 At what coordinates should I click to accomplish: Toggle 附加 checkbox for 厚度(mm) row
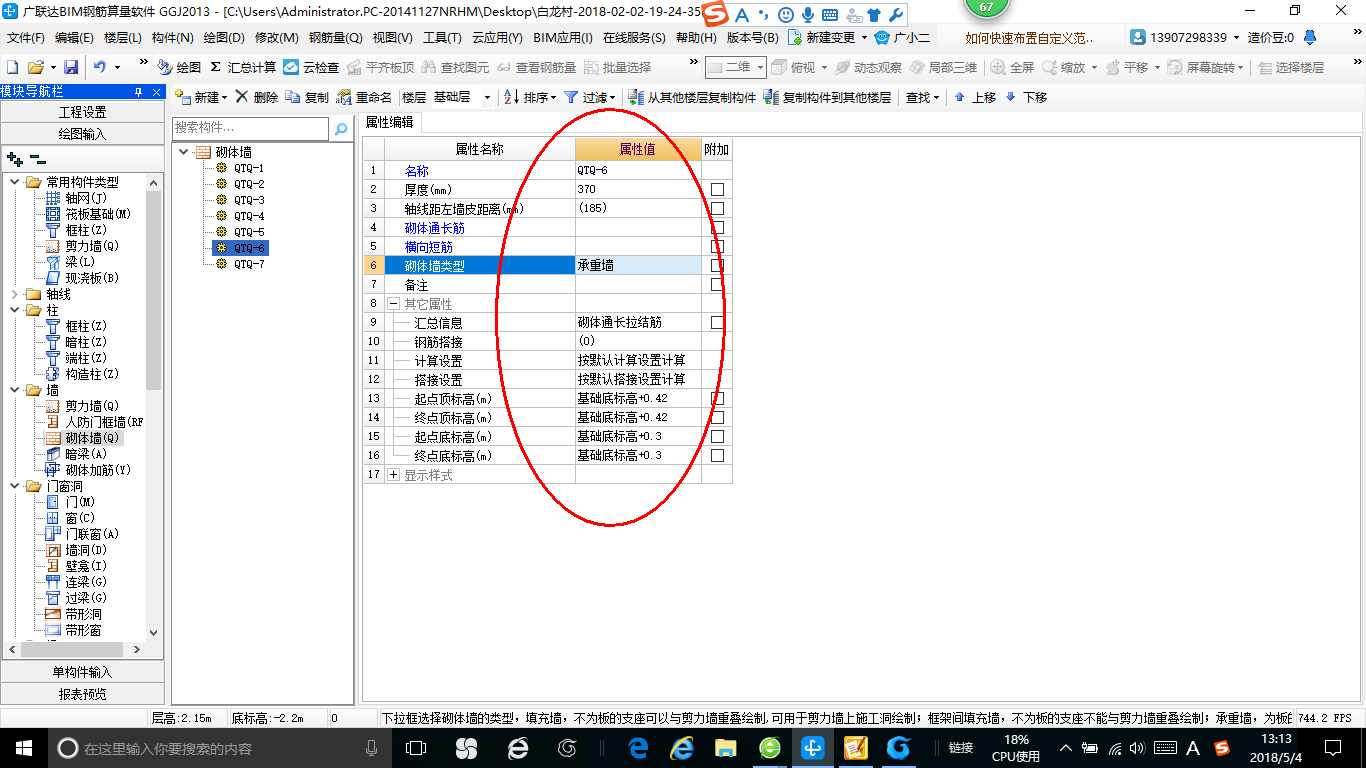(717, 189)
